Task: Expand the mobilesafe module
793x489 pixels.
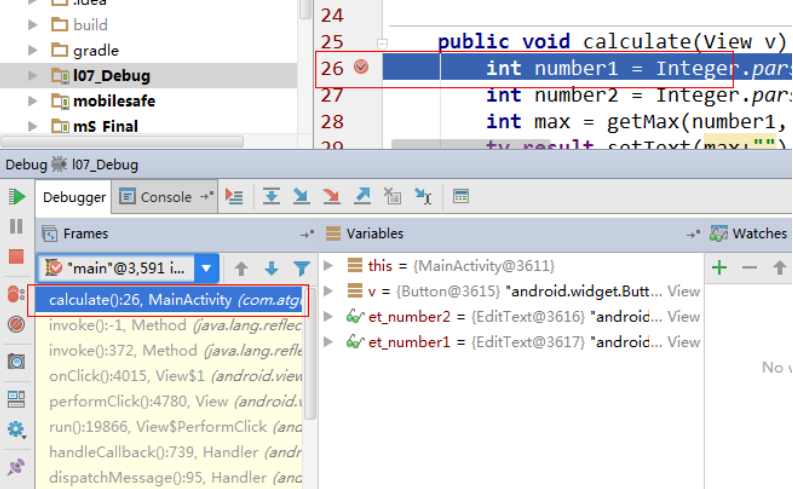Action: 32,101
